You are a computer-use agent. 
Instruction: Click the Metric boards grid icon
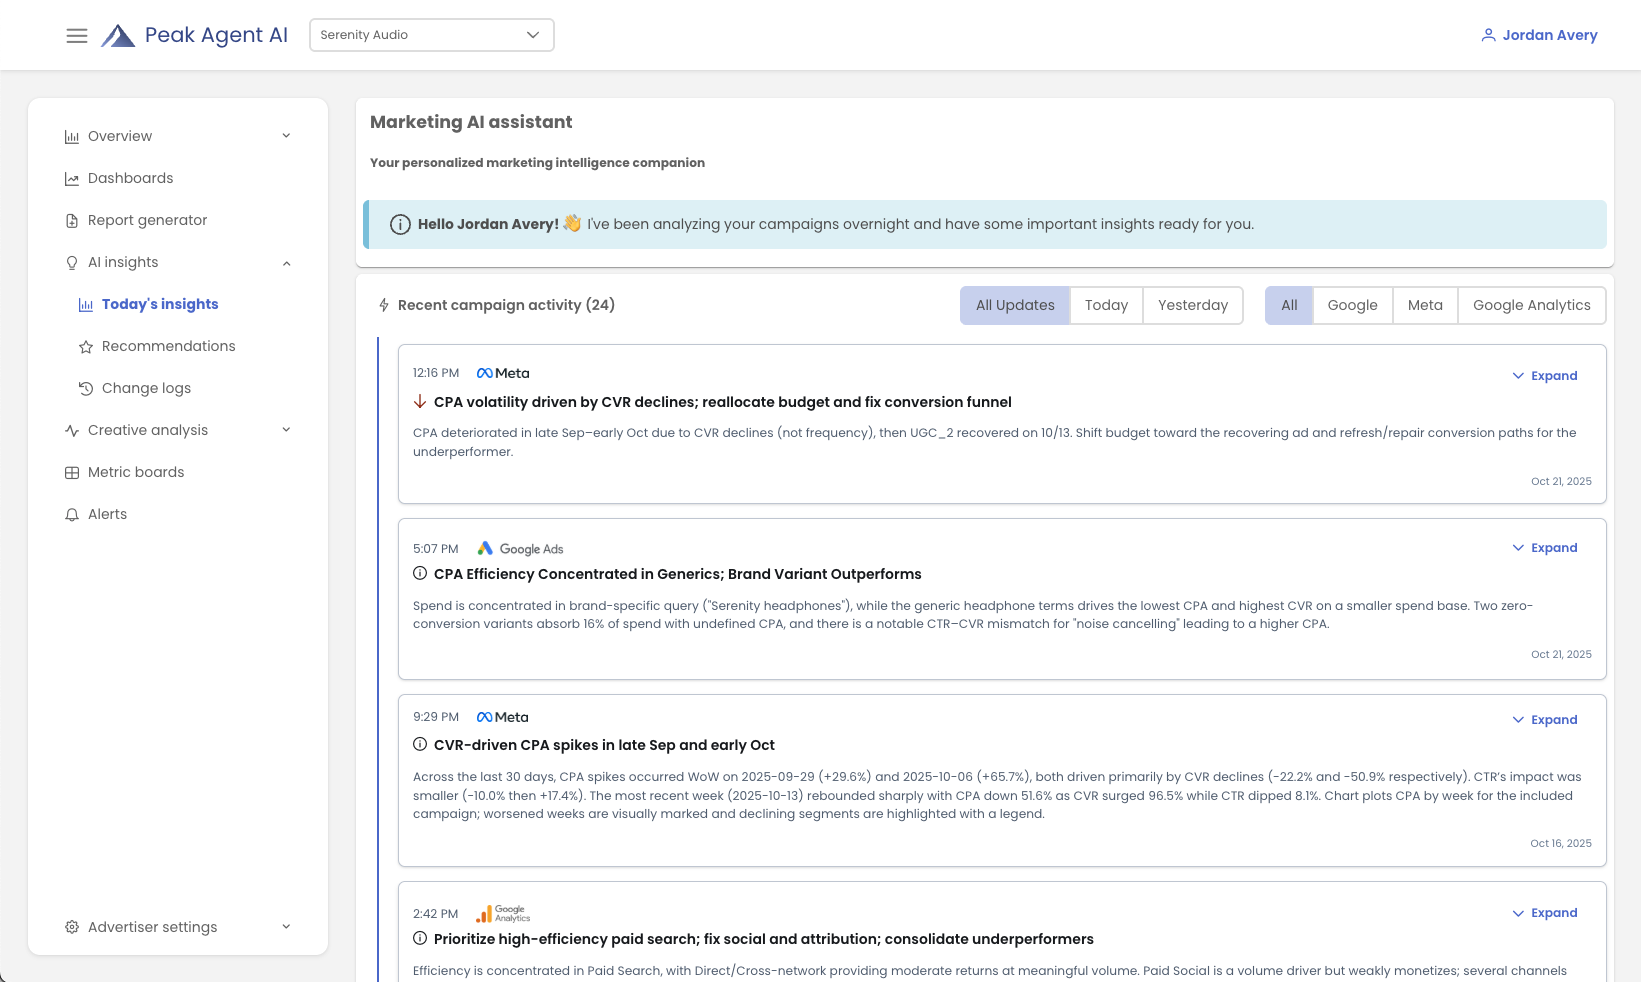(71, 472)
